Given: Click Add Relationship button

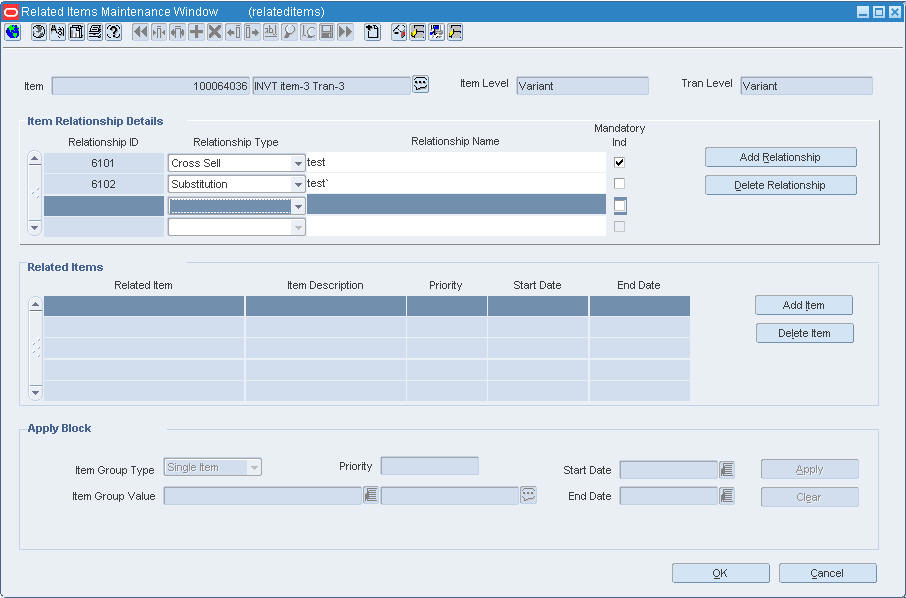Looking at the screenshot, I should coord(781,157).
